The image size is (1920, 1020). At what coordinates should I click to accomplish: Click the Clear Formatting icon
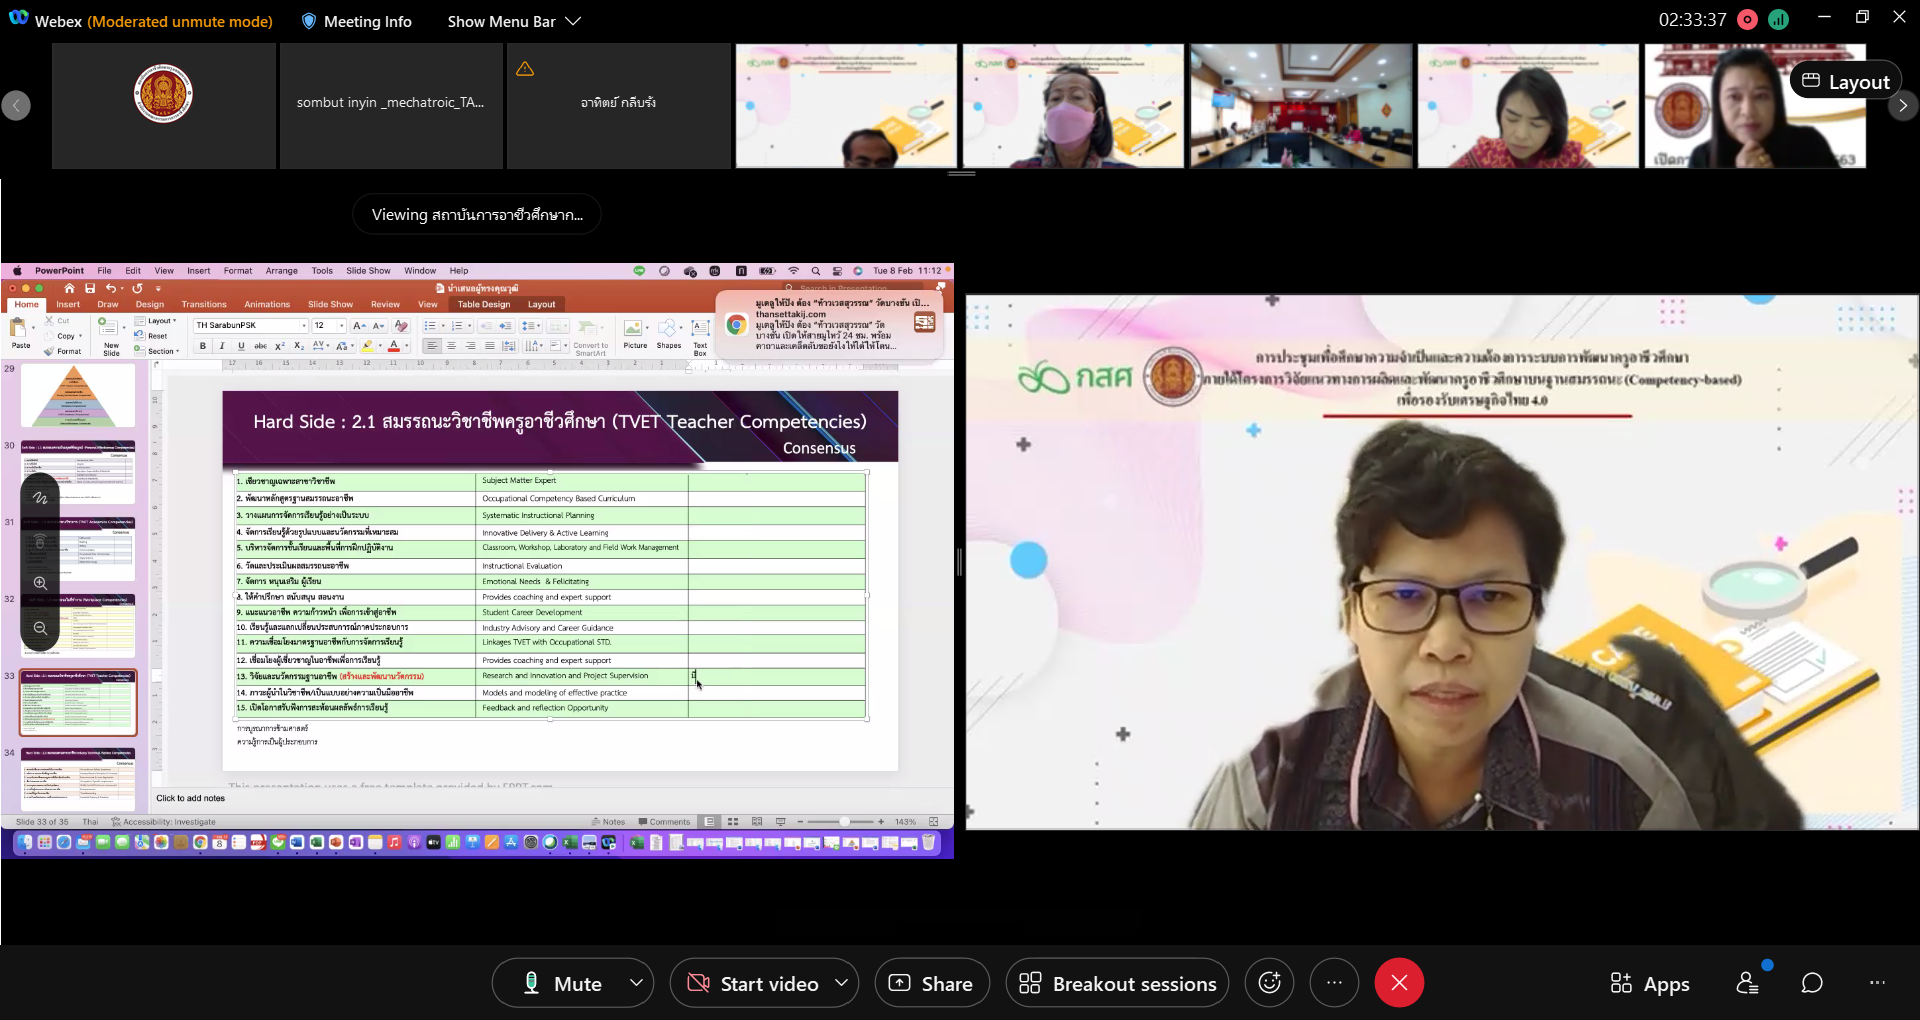click(401, 326)
